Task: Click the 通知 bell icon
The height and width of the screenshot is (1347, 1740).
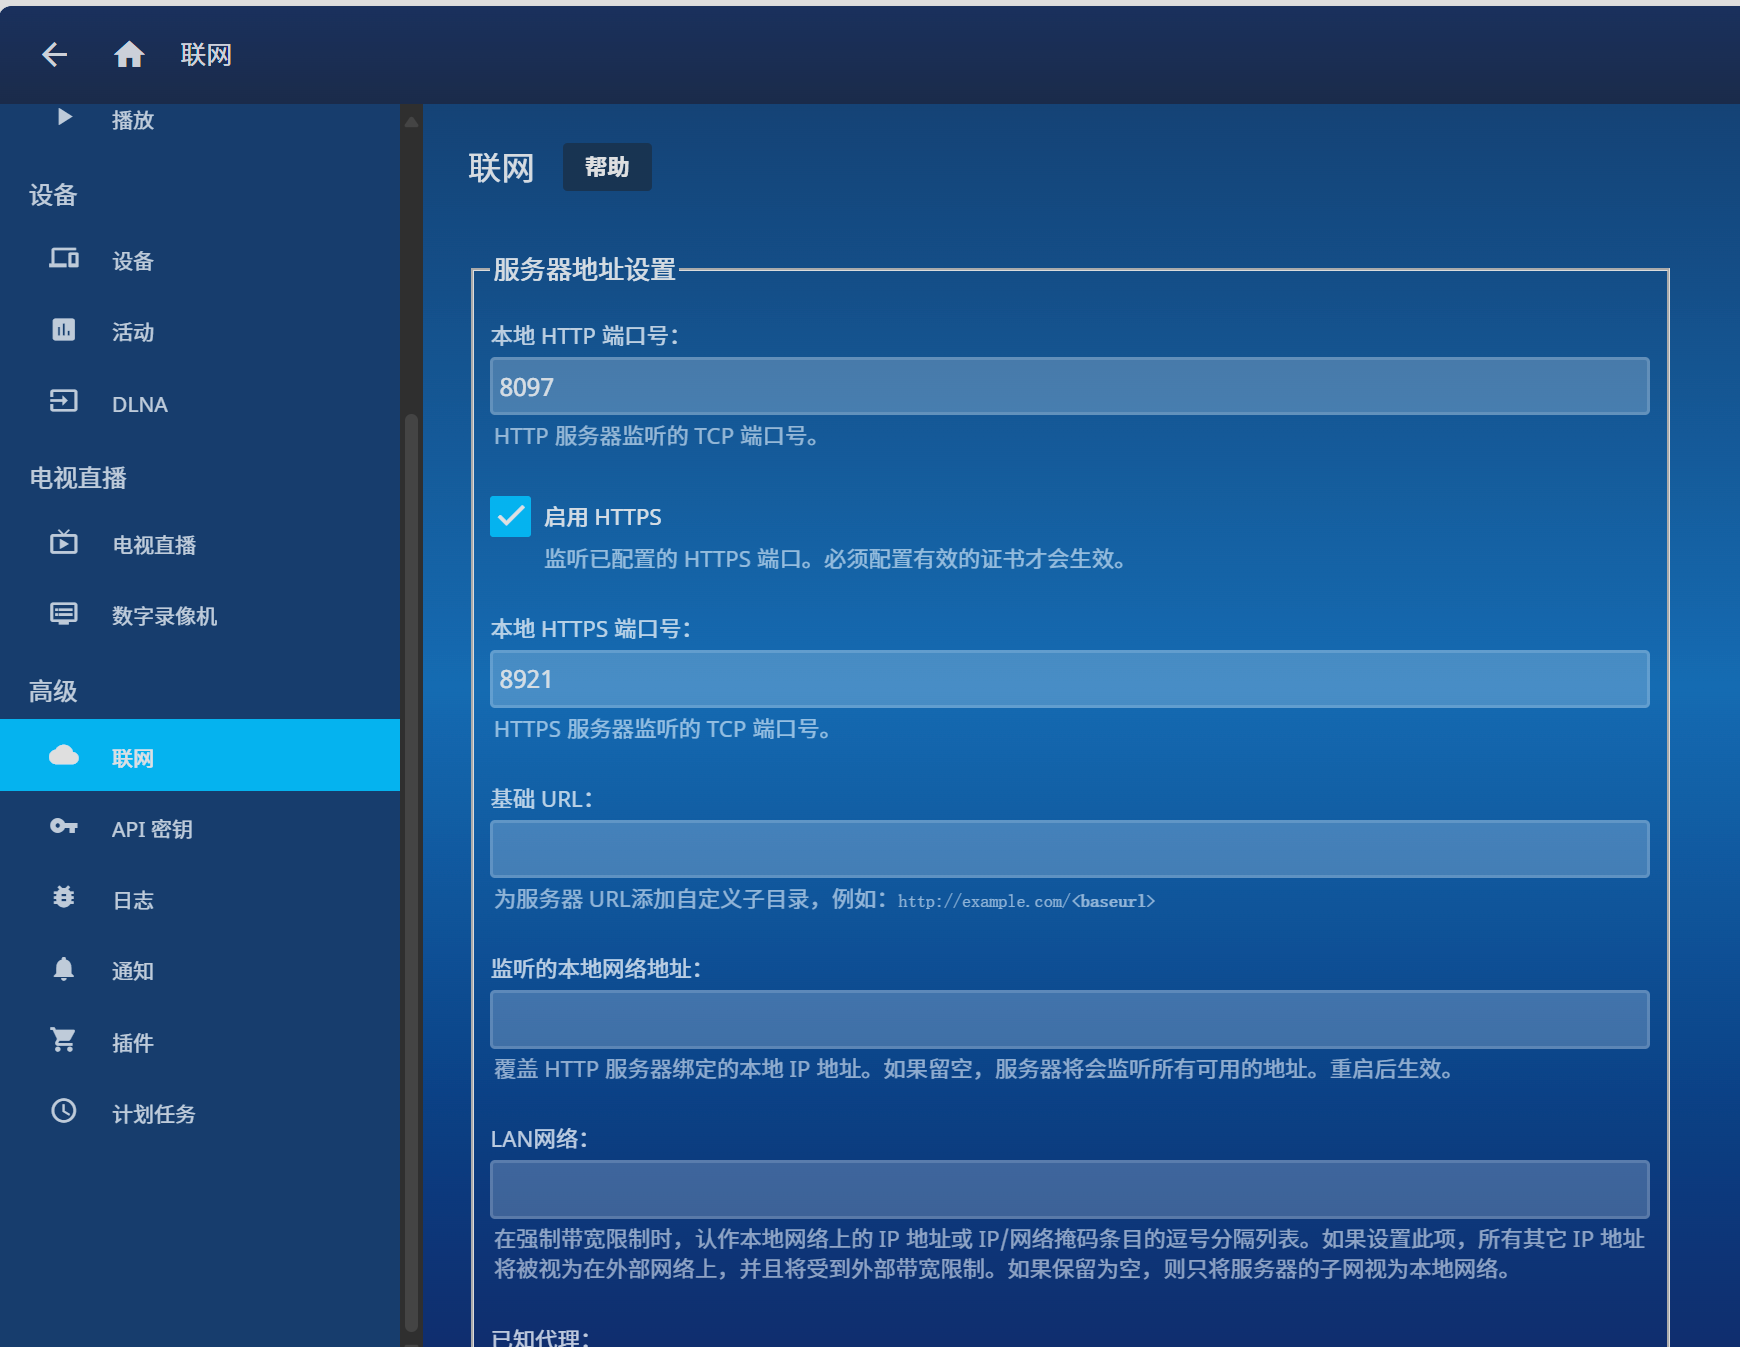Action: coord(64,969)
